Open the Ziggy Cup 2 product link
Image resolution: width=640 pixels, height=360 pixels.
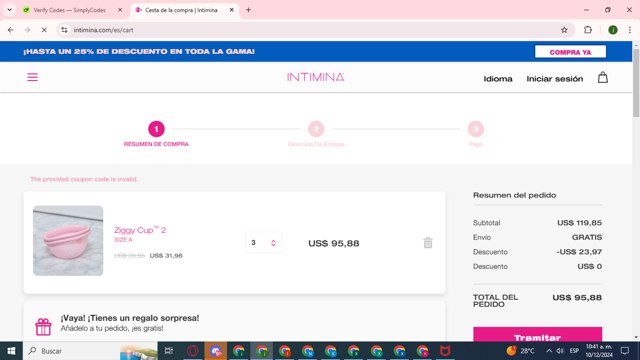[x=140, y=230]
